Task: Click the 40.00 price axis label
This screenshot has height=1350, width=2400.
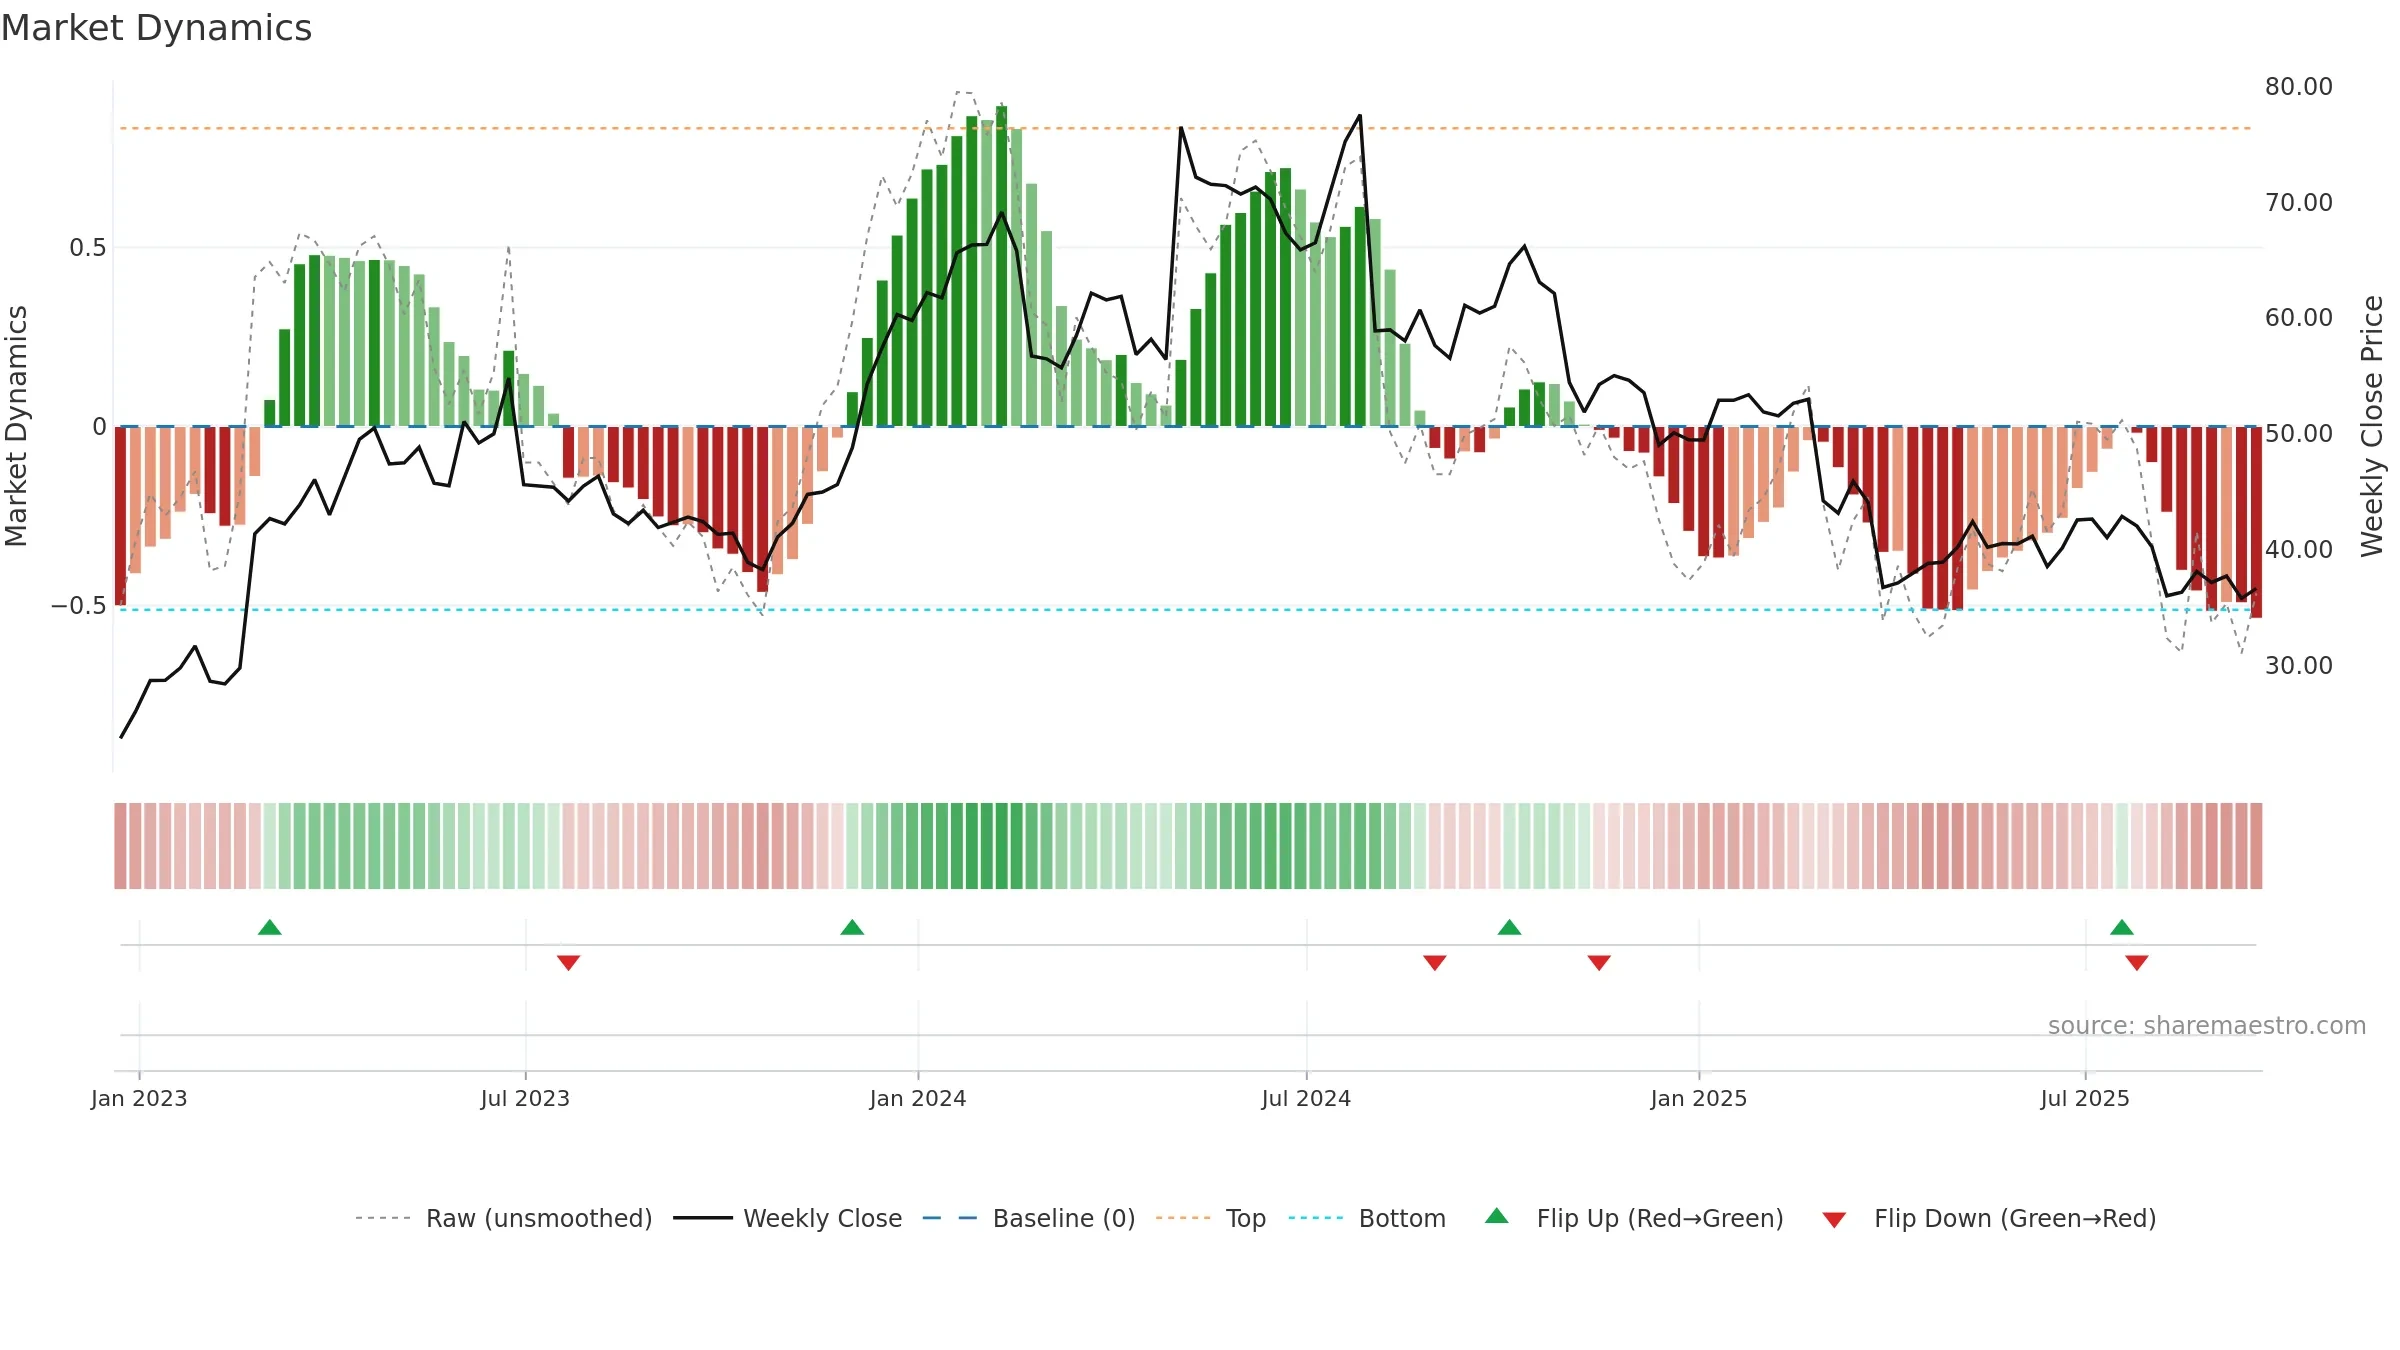Action: (2299, 550)
